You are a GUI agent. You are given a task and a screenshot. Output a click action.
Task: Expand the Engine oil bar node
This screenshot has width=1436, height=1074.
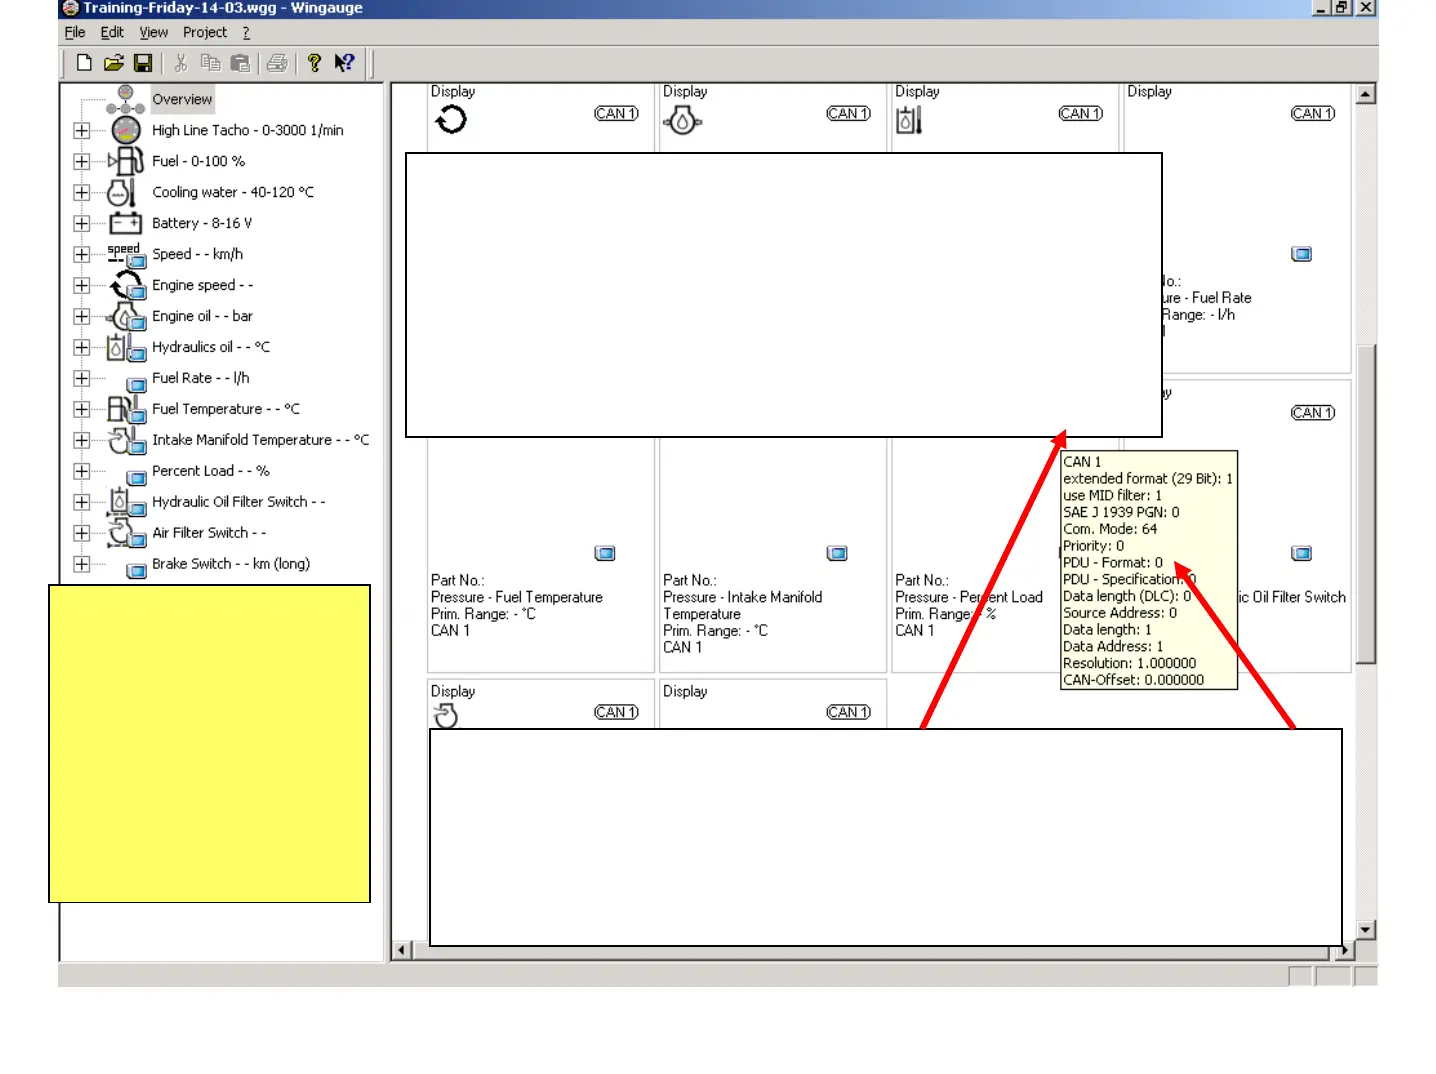coord(82,316)
